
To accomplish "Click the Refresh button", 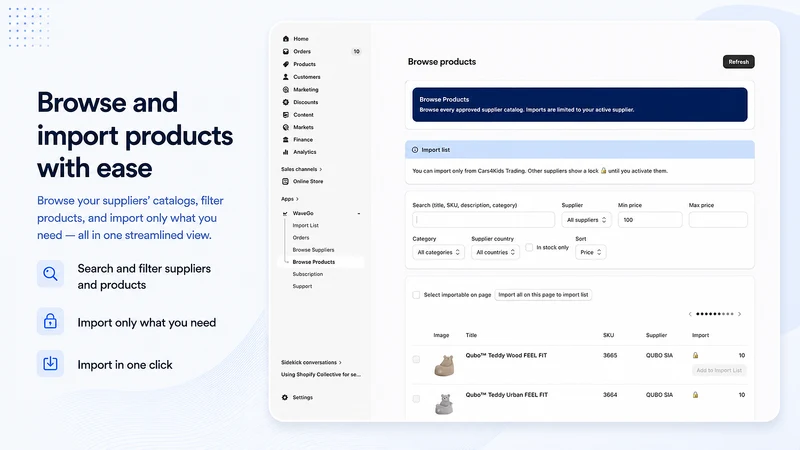I will pyautogui.click(x=738, y=62).
